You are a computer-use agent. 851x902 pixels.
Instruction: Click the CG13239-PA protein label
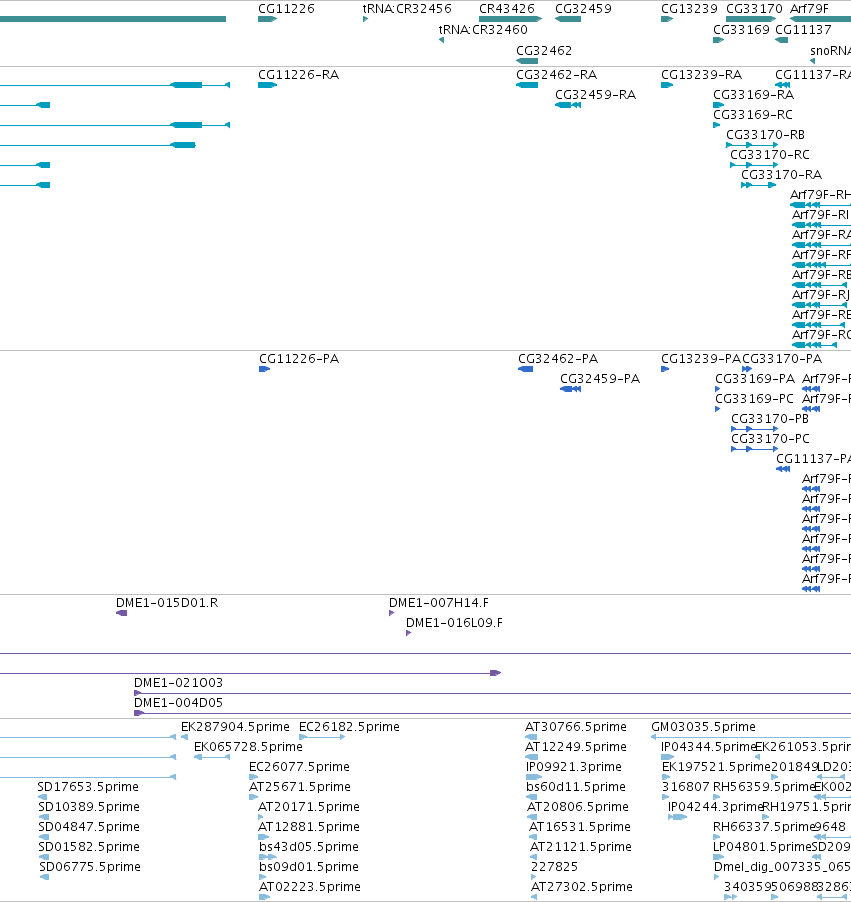coord(700,358)
